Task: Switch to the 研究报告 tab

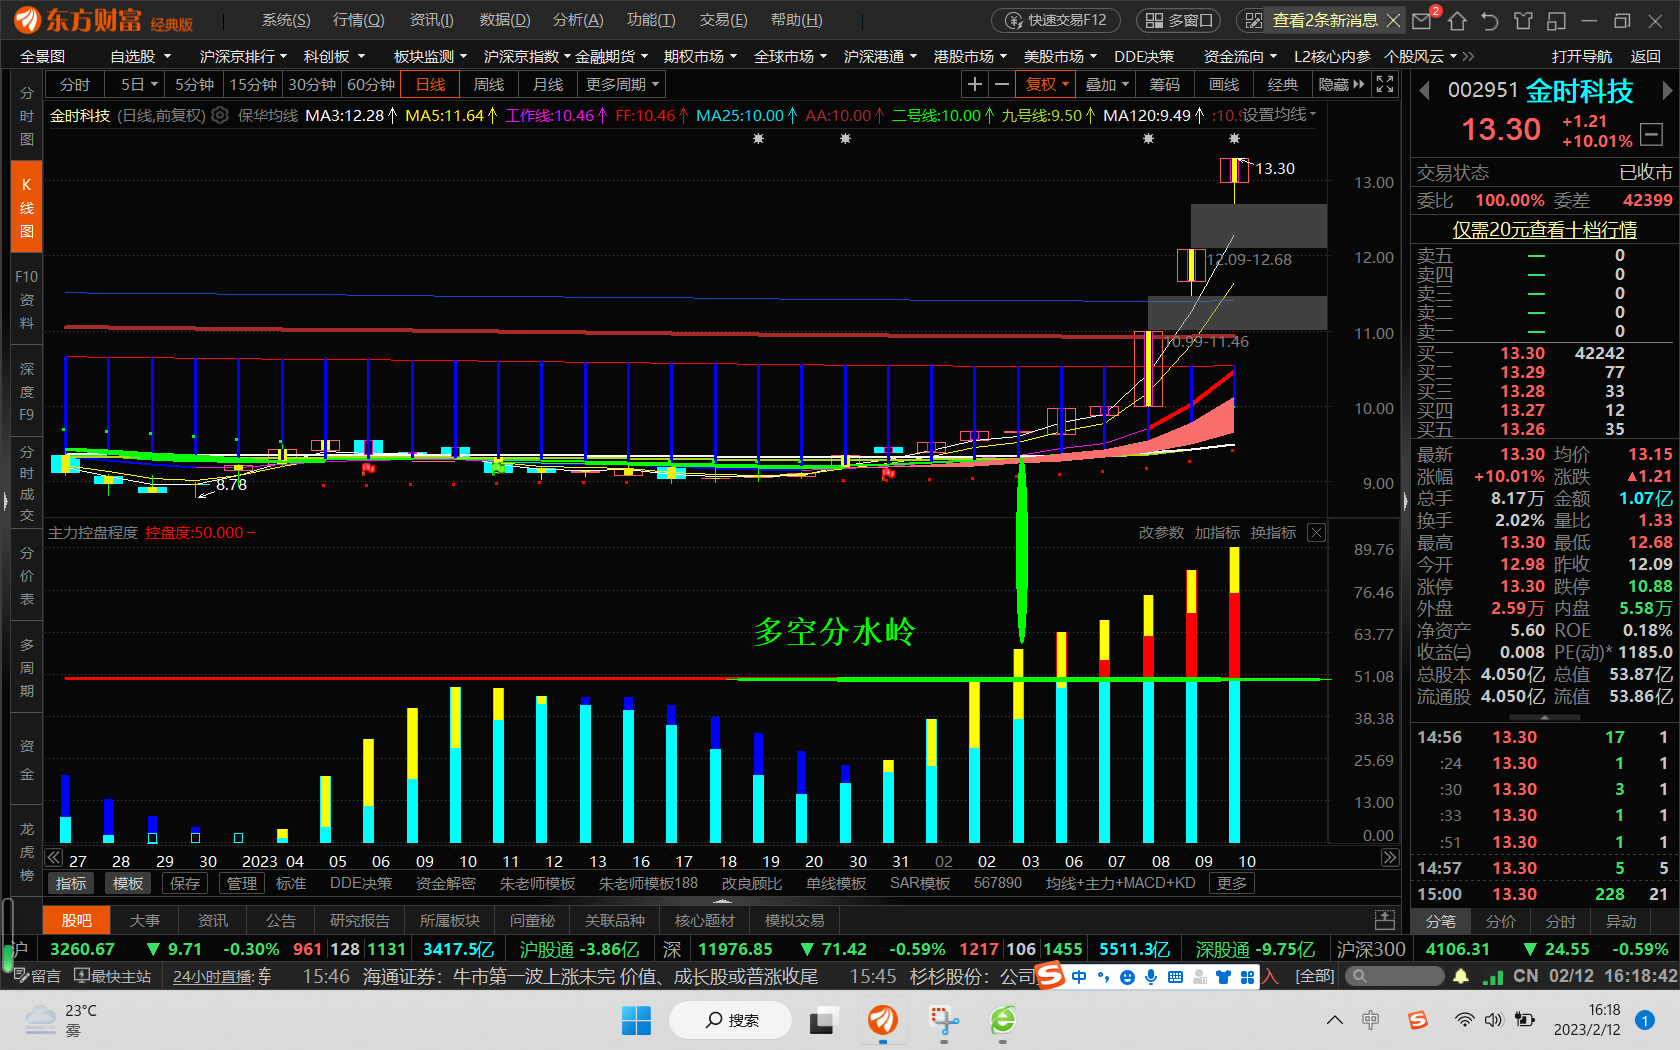Action: pyautogui.click(x=360, y=920)
